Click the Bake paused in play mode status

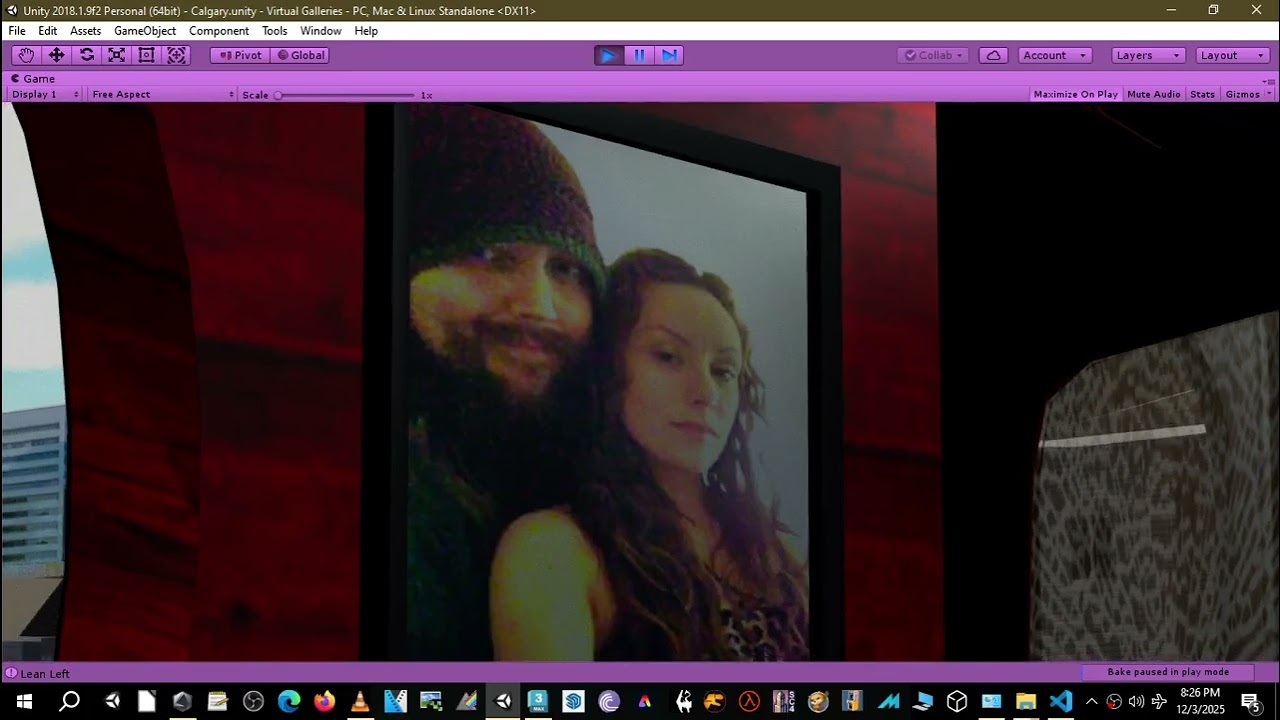point(1168,672)
